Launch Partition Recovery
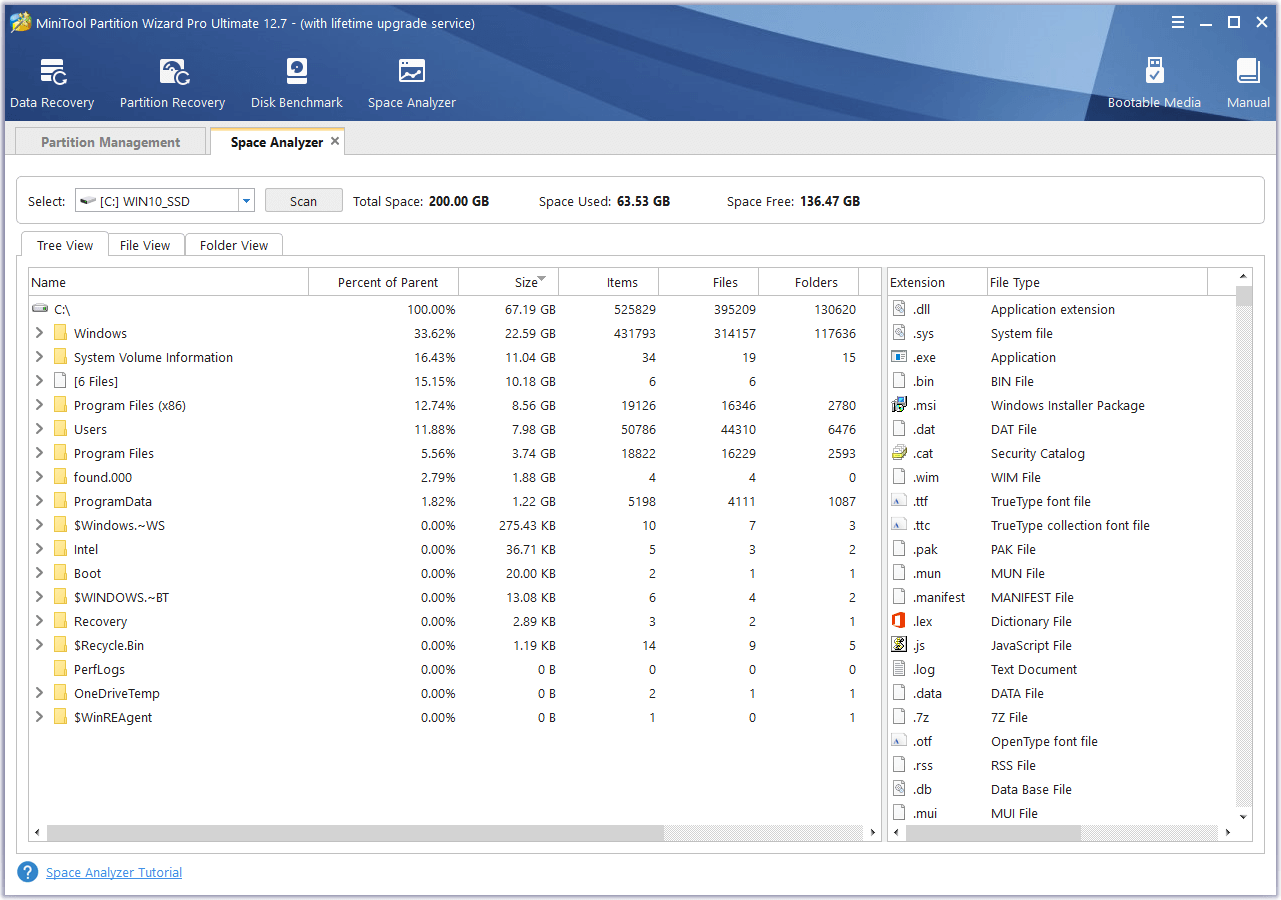The image size is (1281, 900). (x=172, y=84)
